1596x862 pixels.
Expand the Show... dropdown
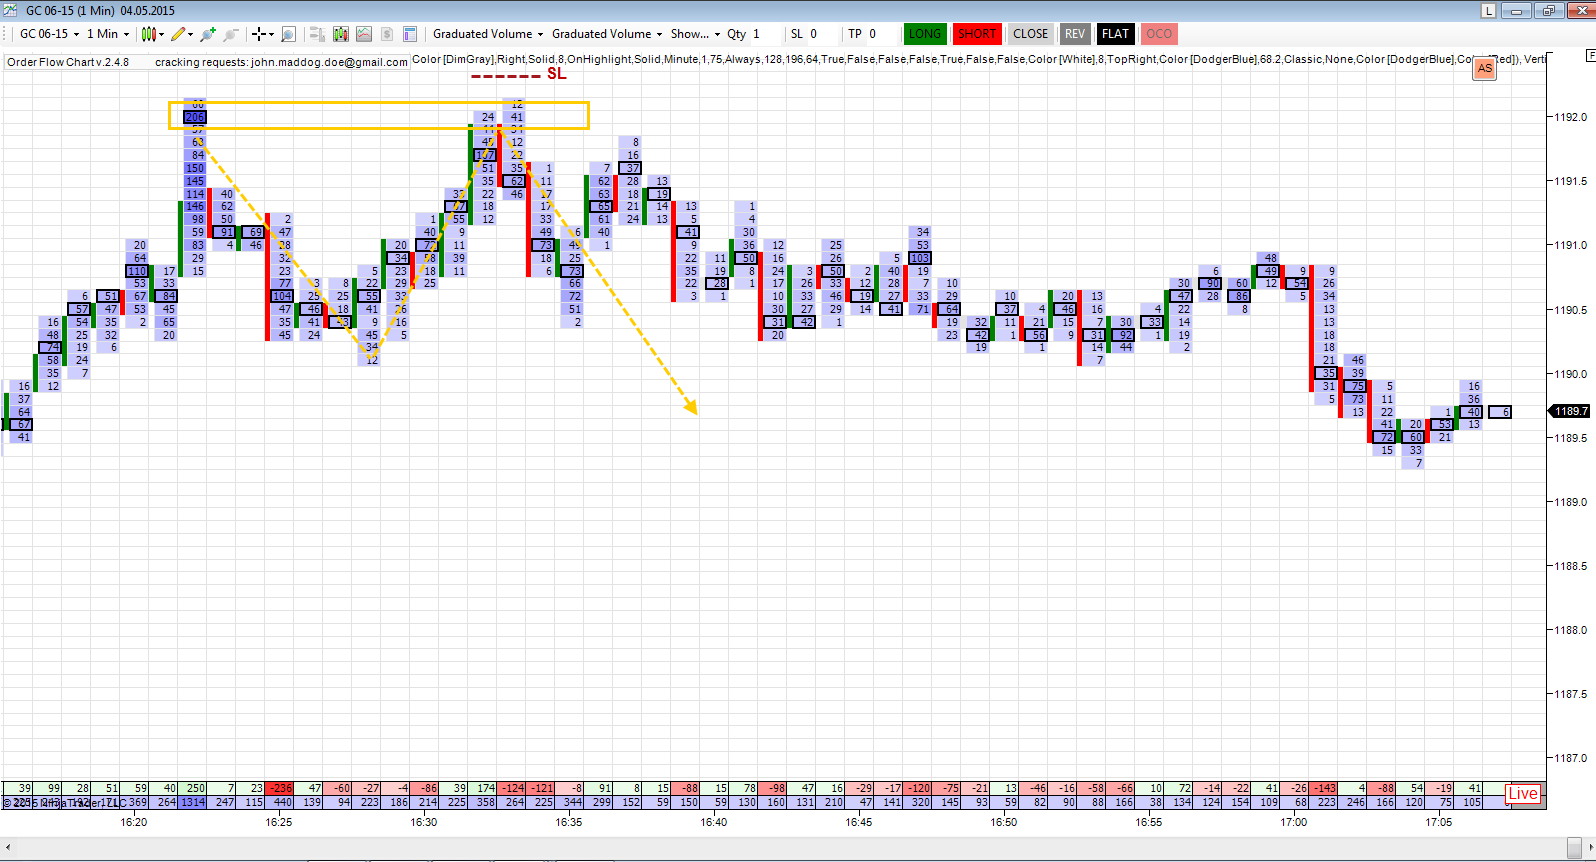pos(695,34)
